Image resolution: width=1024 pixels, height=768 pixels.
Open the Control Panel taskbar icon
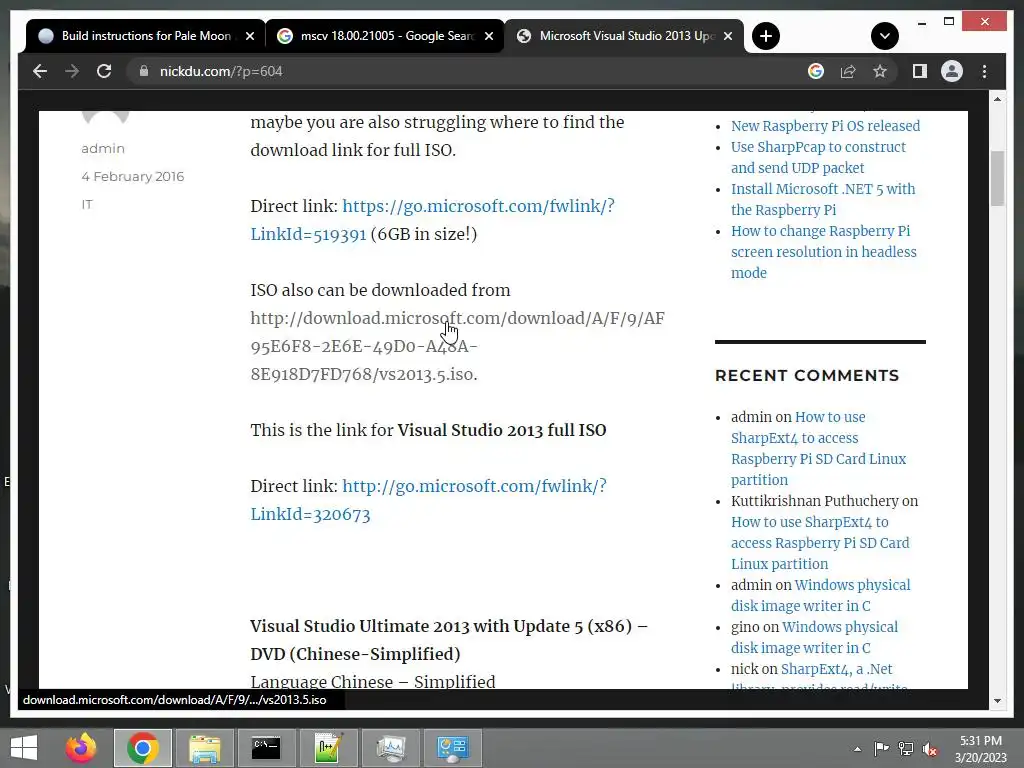(x=453, y=748)
